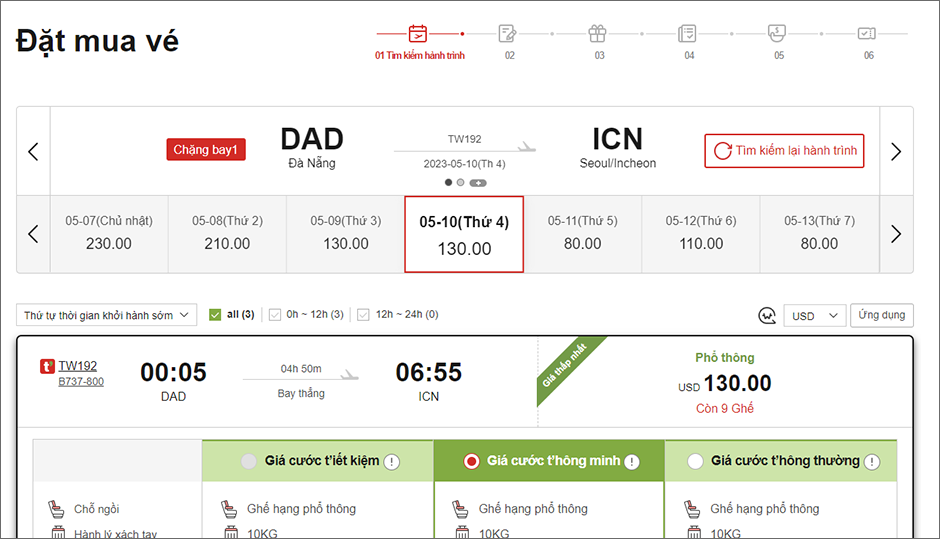Open the B737-800 aircraft link

pos(81,382)
